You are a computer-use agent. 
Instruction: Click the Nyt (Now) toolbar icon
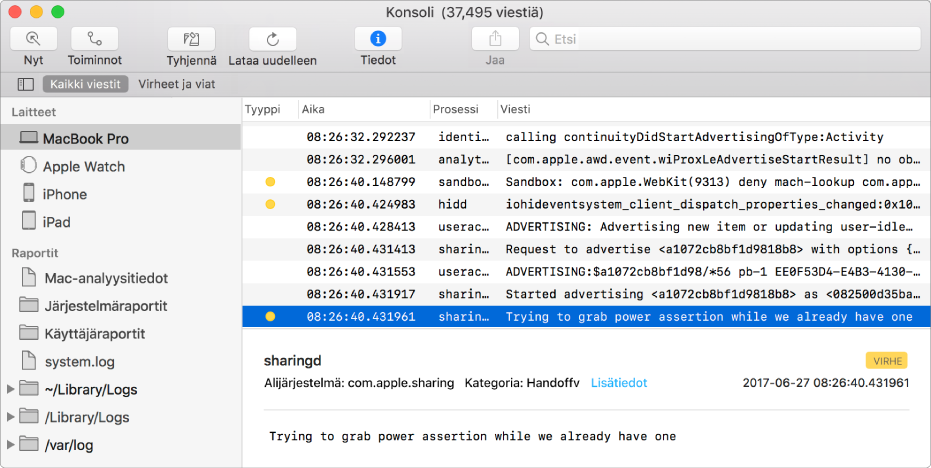[34, 39]
